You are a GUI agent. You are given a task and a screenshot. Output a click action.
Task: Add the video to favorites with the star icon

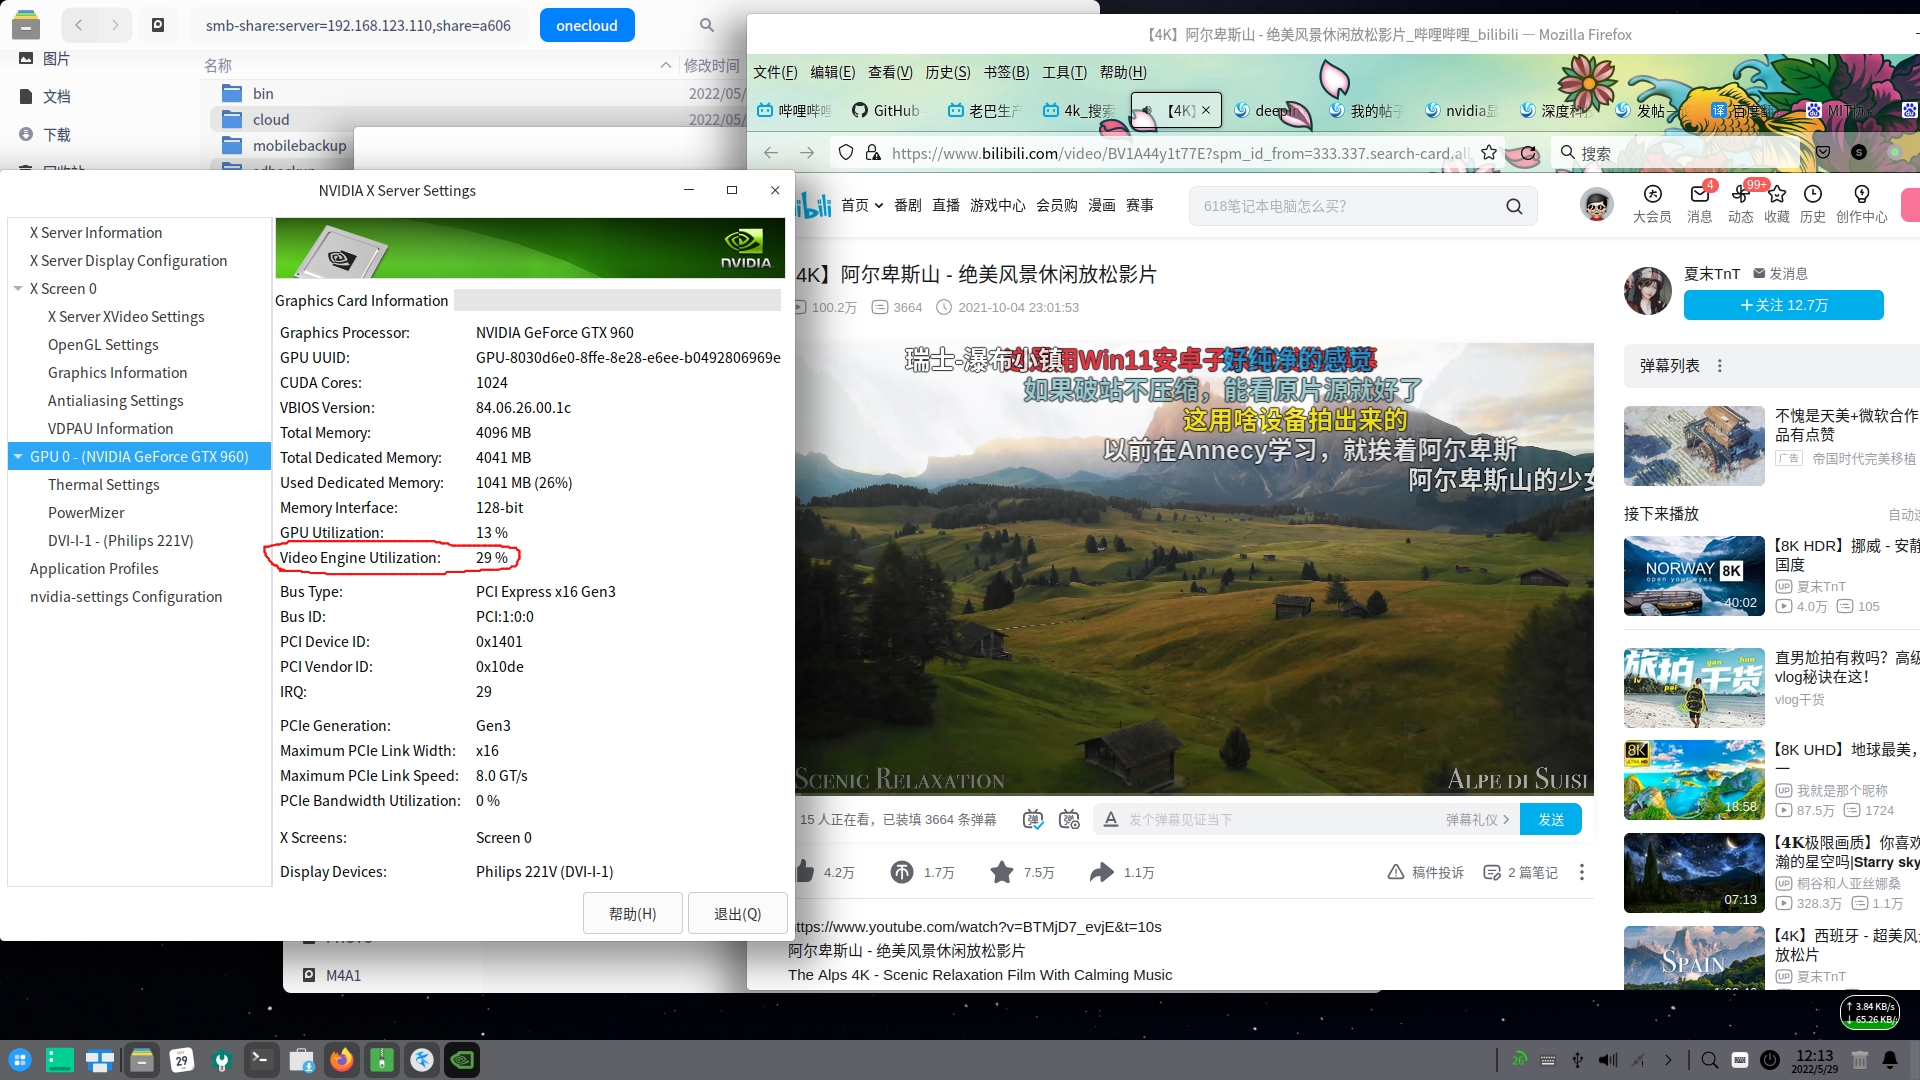pos(1001,872)
